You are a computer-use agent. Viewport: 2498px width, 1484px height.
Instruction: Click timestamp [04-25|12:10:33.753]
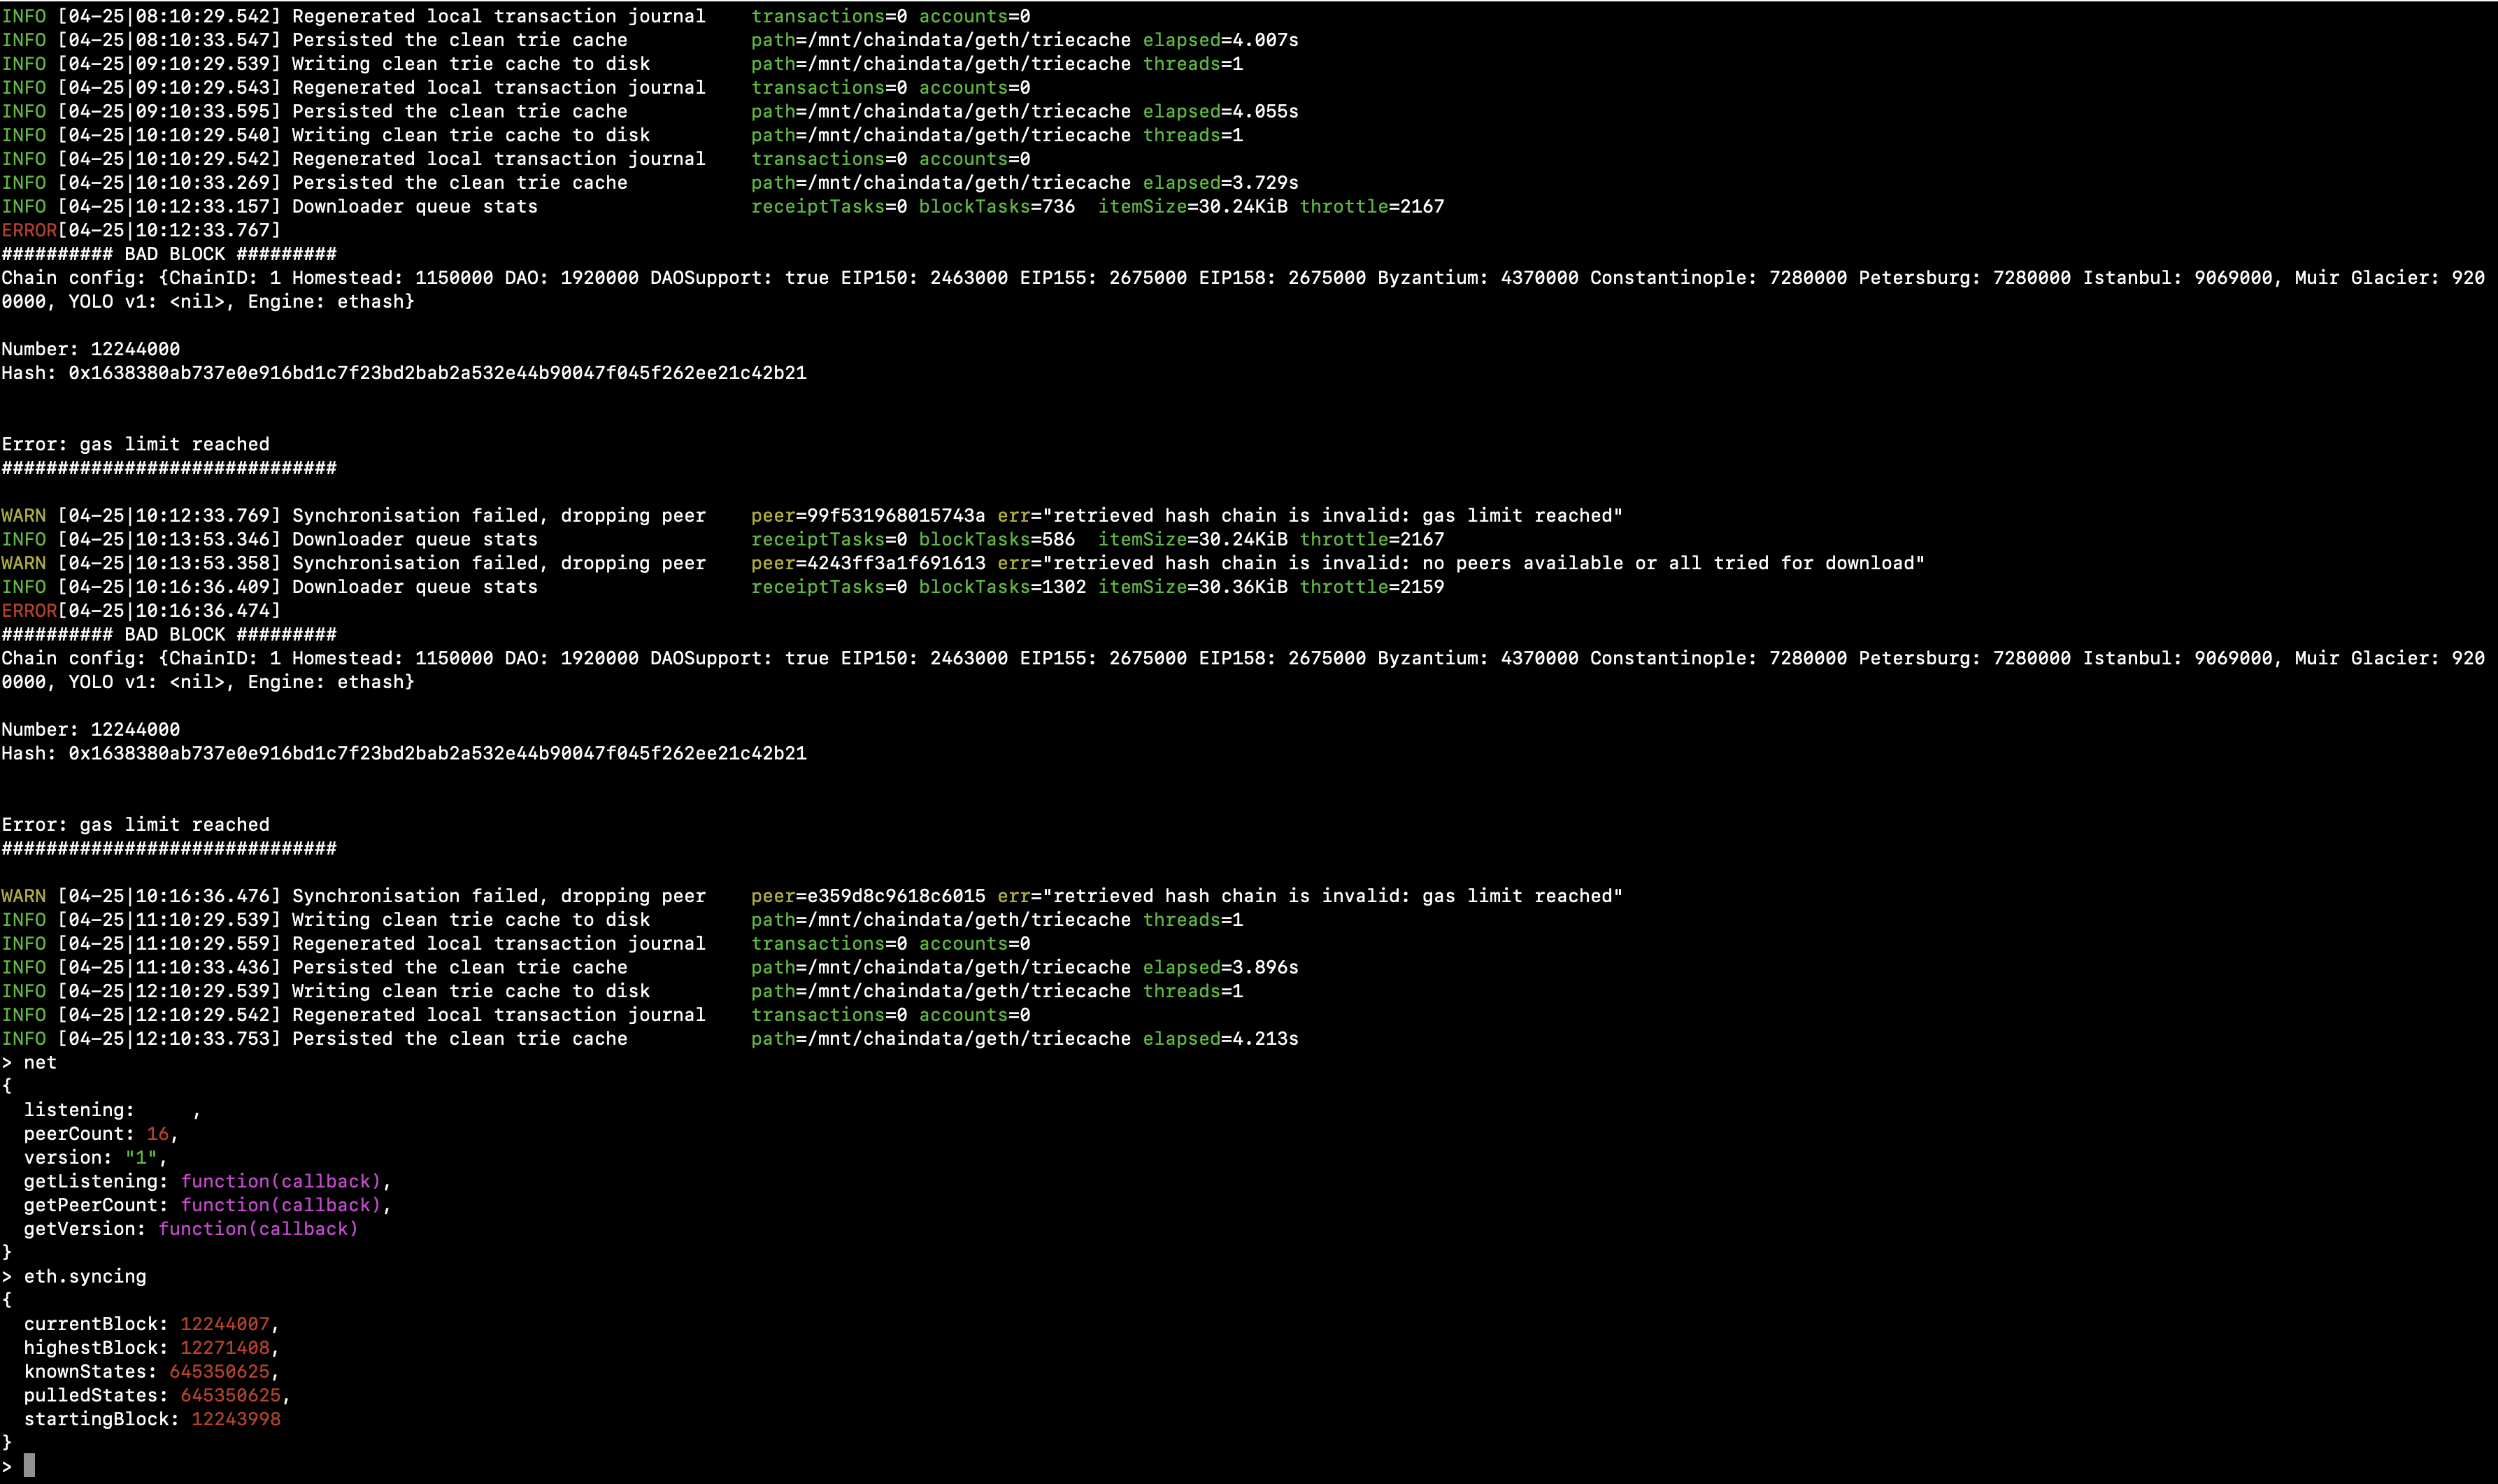coord(169,1039)
